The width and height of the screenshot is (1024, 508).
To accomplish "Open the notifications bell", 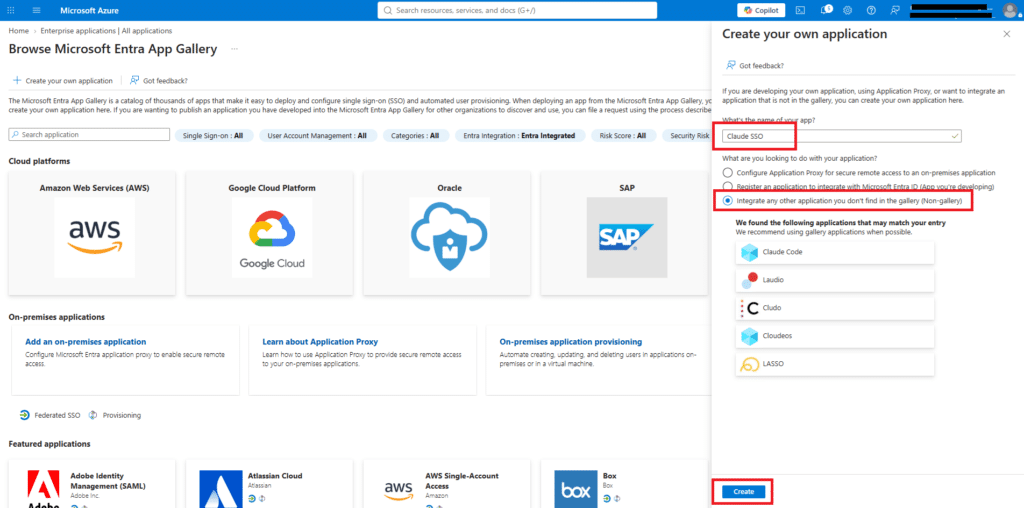I will pyautogui.click(x=825, y=10).
